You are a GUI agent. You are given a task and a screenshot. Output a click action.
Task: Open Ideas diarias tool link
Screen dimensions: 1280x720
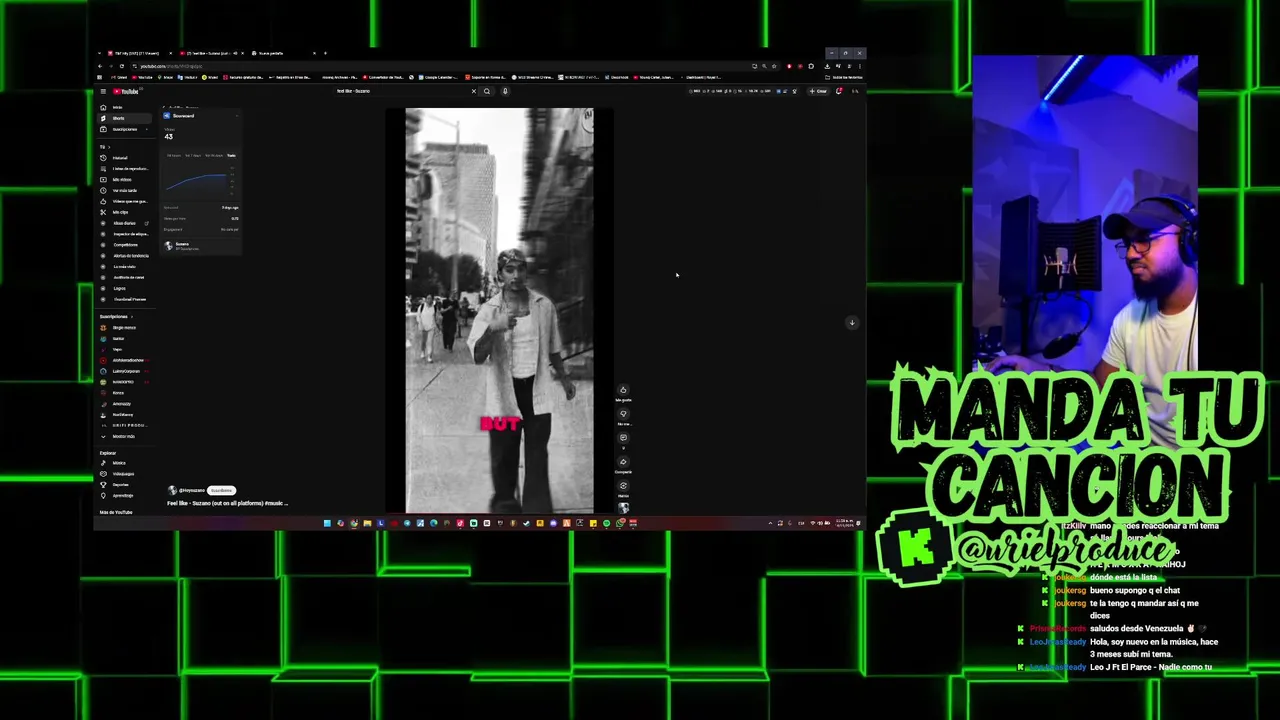tap(124, 223)
